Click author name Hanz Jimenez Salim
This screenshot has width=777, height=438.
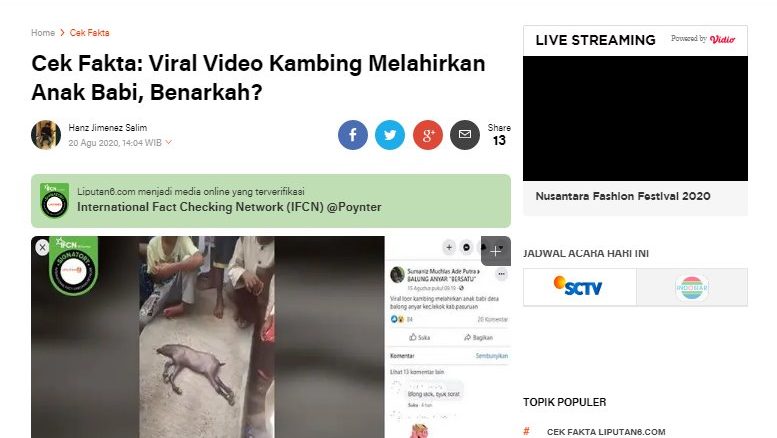(x=108, y=128)
